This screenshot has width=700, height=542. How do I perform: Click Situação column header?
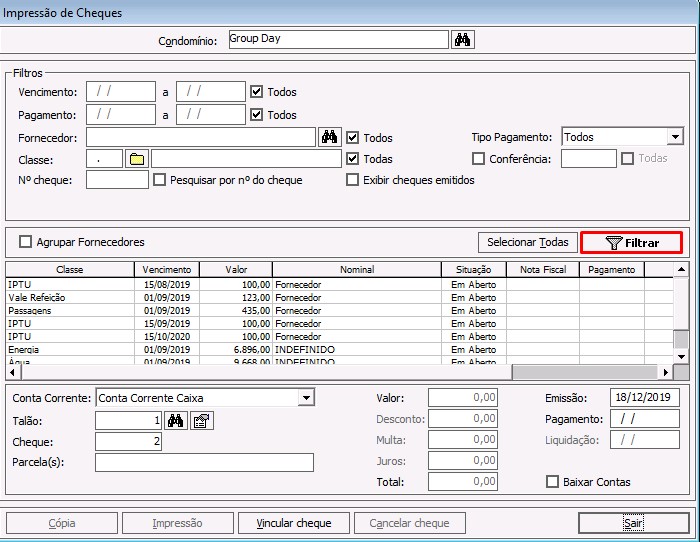[x=474, y=270]
